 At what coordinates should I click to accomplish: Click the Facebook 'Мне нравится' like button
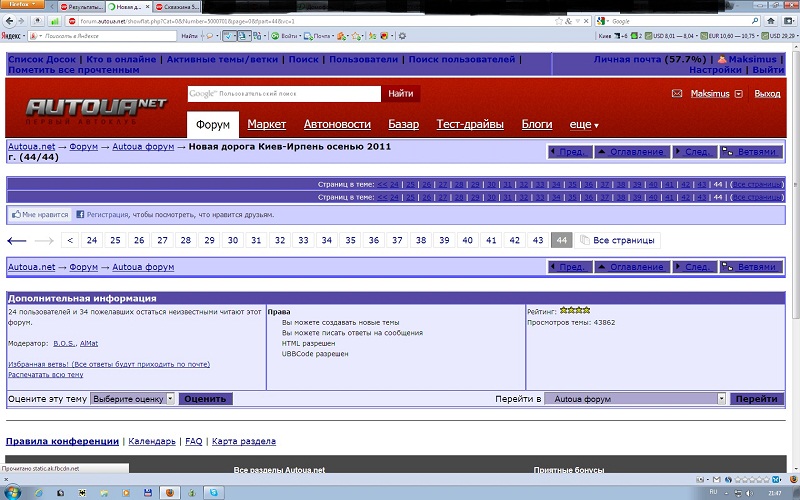(38, 214)
